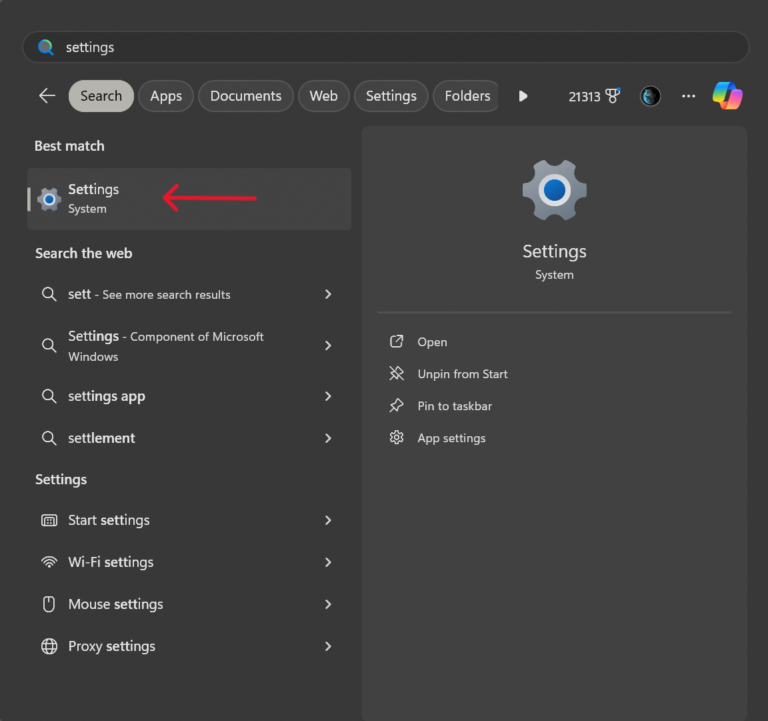Click the Wi-Fi settings icon

point(49,562)
